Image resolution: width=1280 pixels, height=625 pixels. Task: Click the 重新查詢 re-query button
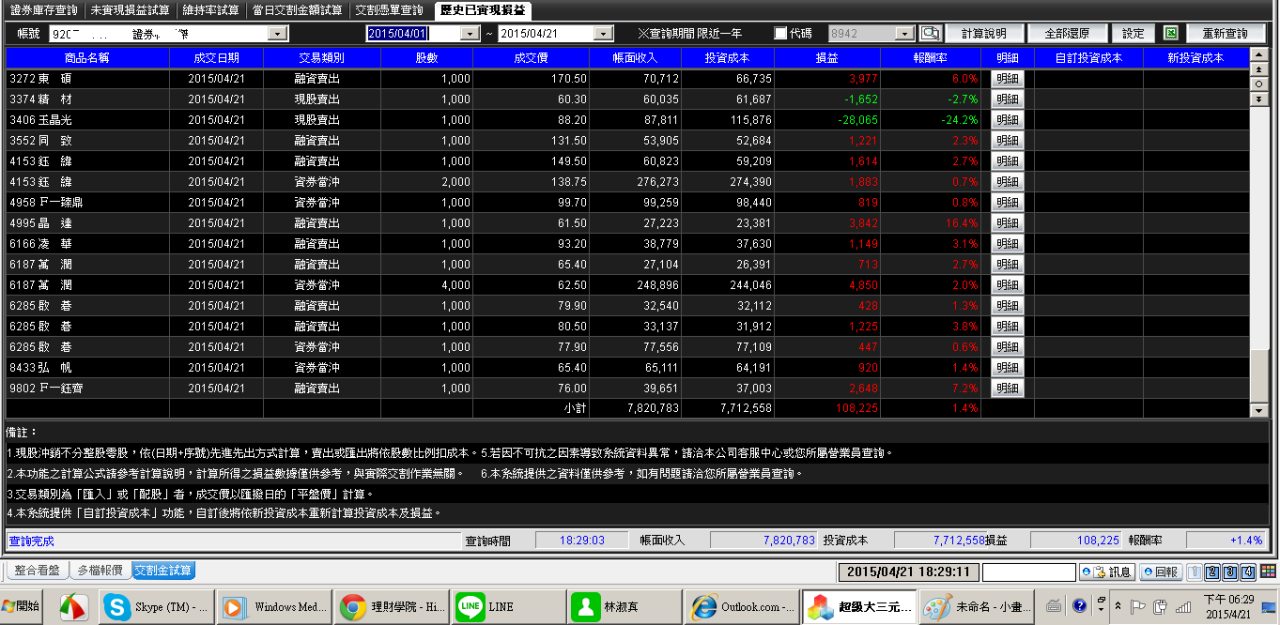(1224, 34)
